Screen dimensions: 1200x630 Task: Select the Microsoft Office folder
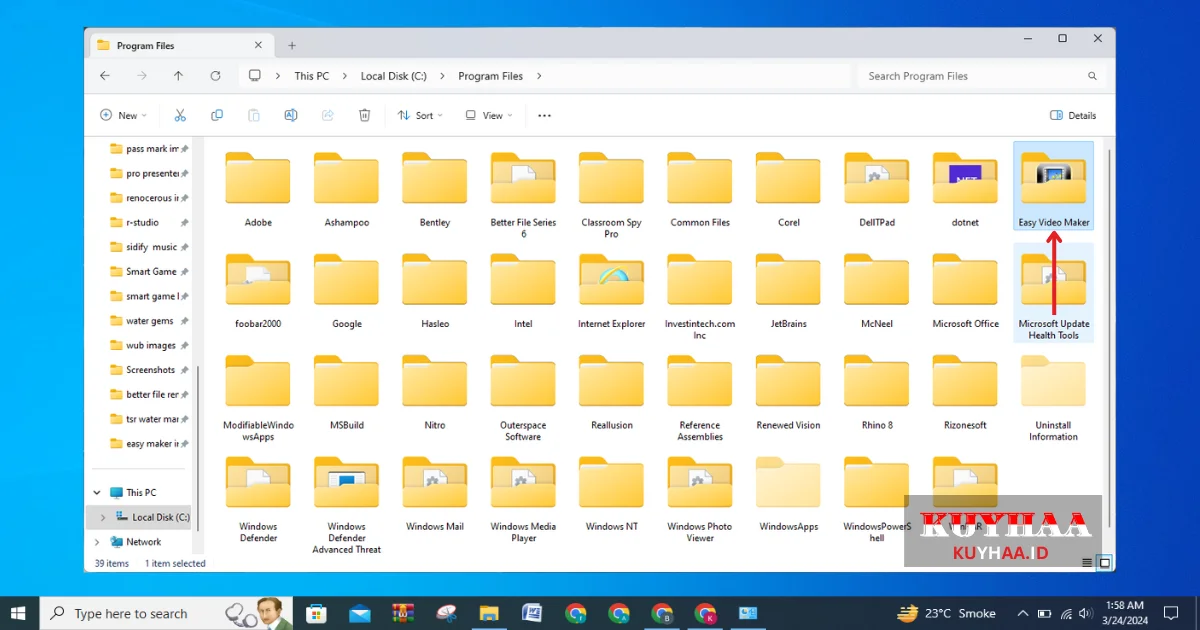point(965,292)
